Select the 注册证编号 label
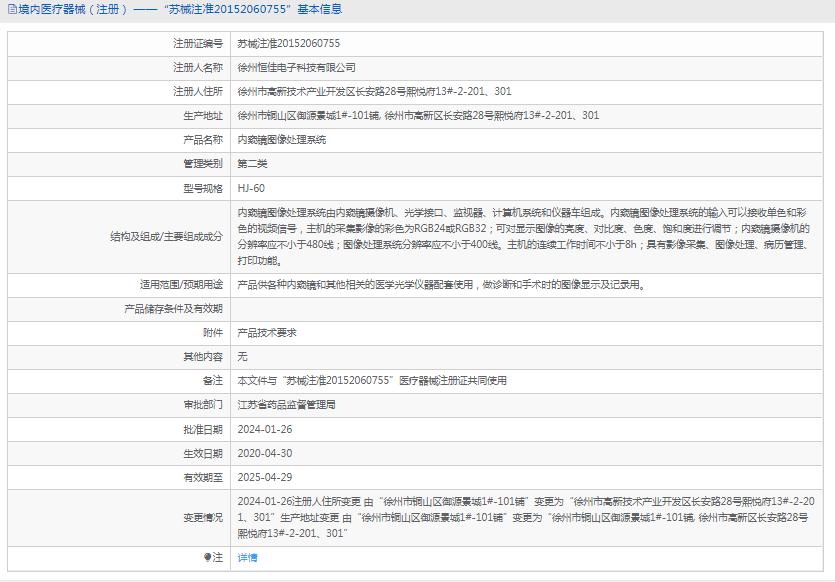The width and height of the screenshot is (835, 582). click(198, 44)
